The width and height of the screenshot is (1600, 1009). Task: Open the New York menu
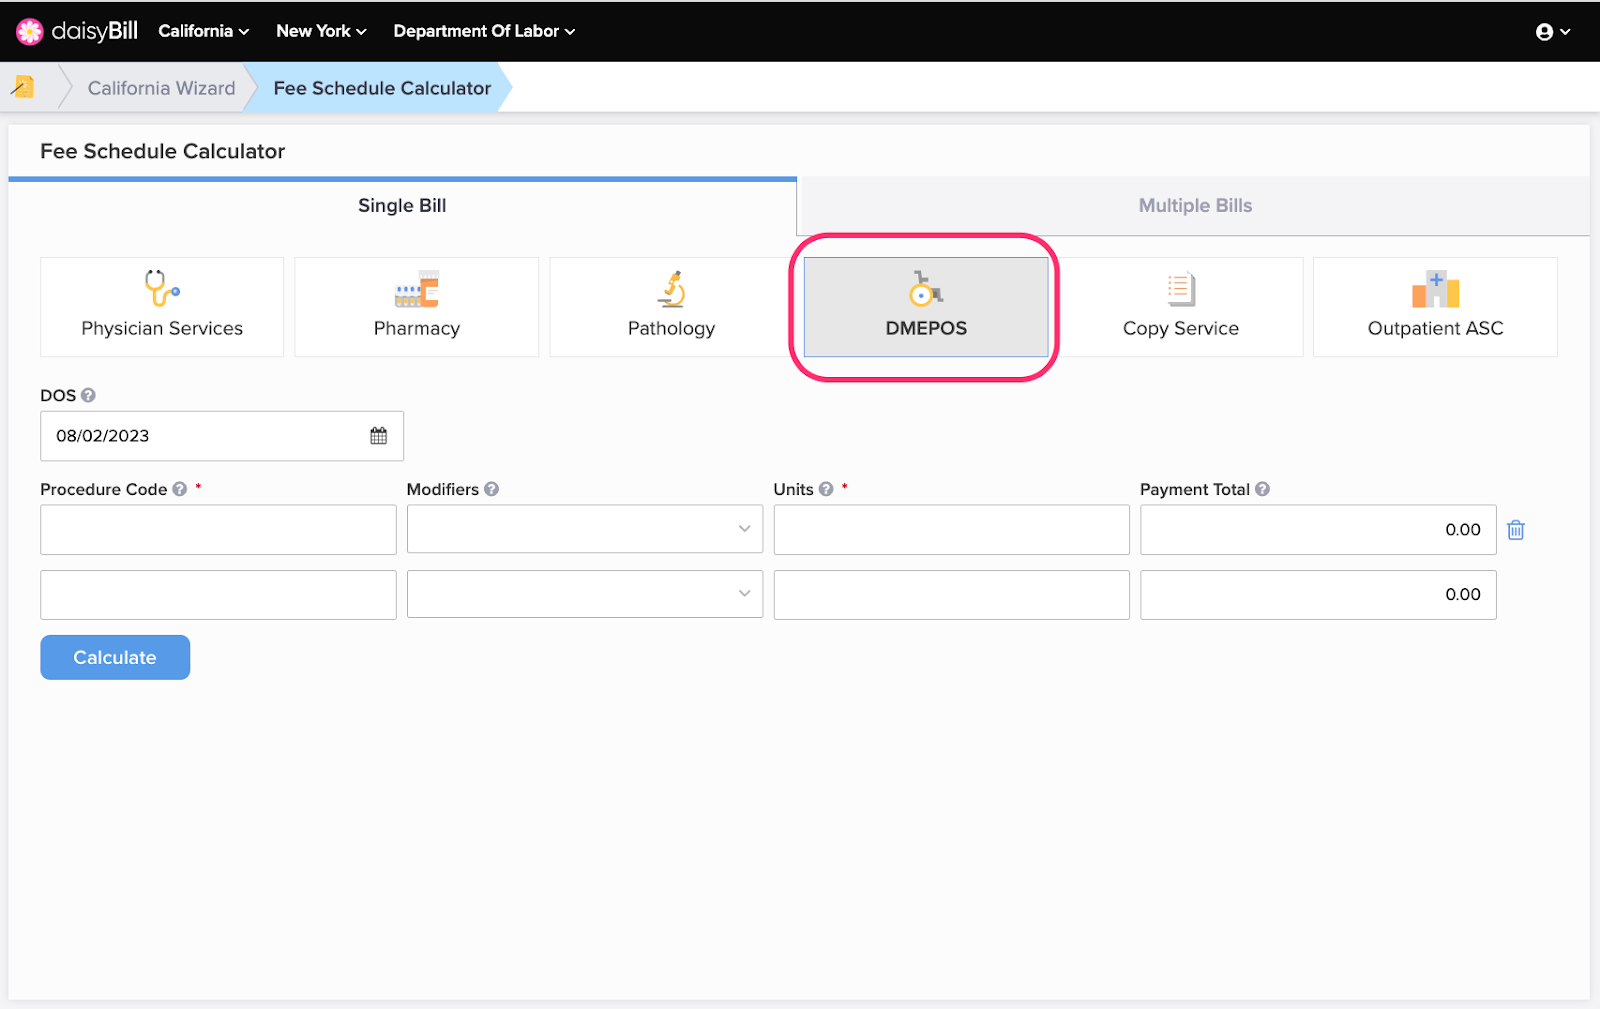pyautogui.click(x=321, y=31)
